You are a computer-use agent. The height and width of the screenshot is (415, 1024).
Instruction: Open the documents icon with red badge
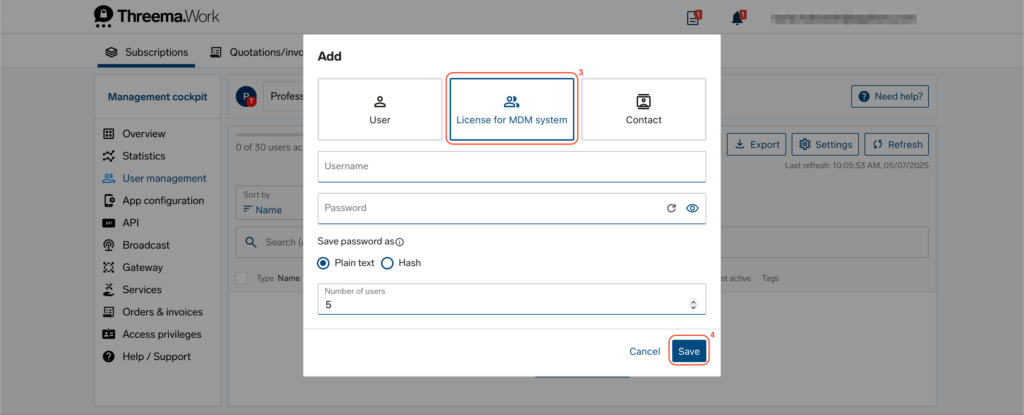[x=693, y=18]
